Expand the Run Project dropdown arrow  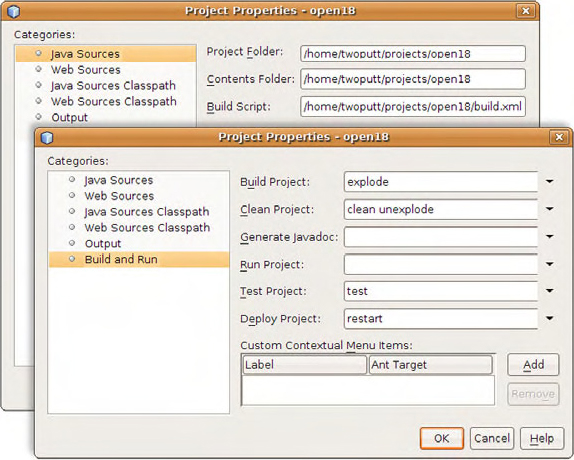pos(549,264)
